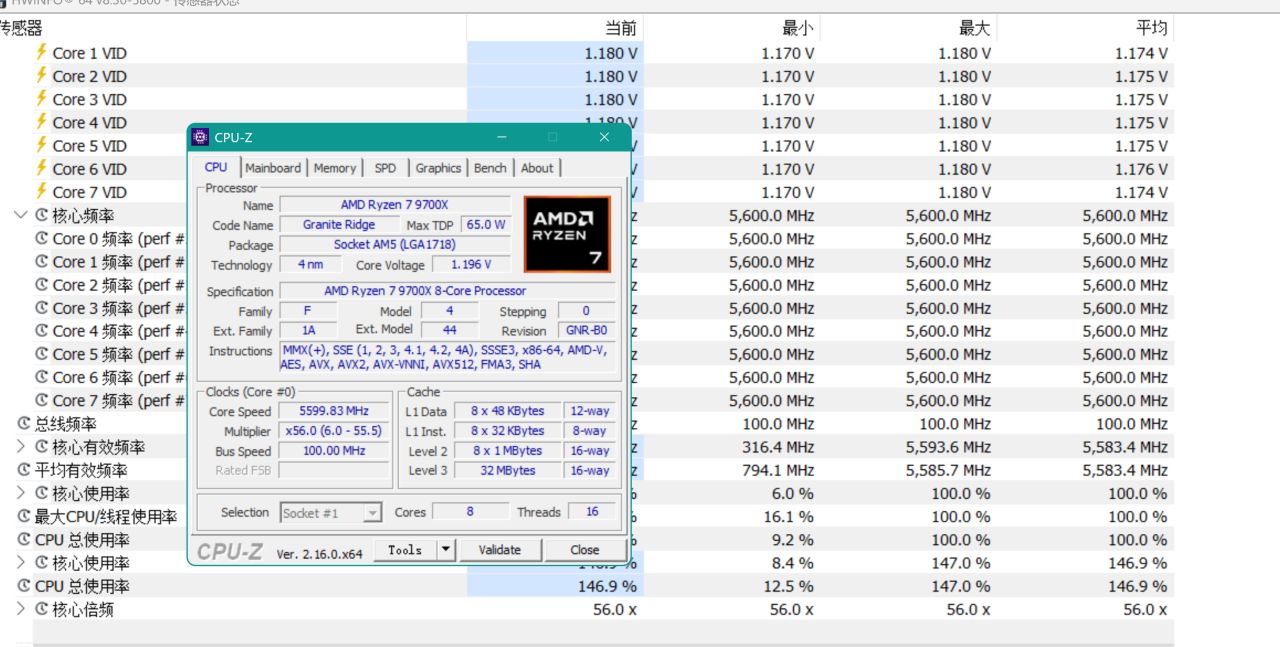Screen dimensions: 1280x647
Task: Click the Core Speed value field
Action: click(x=334, y=411)
